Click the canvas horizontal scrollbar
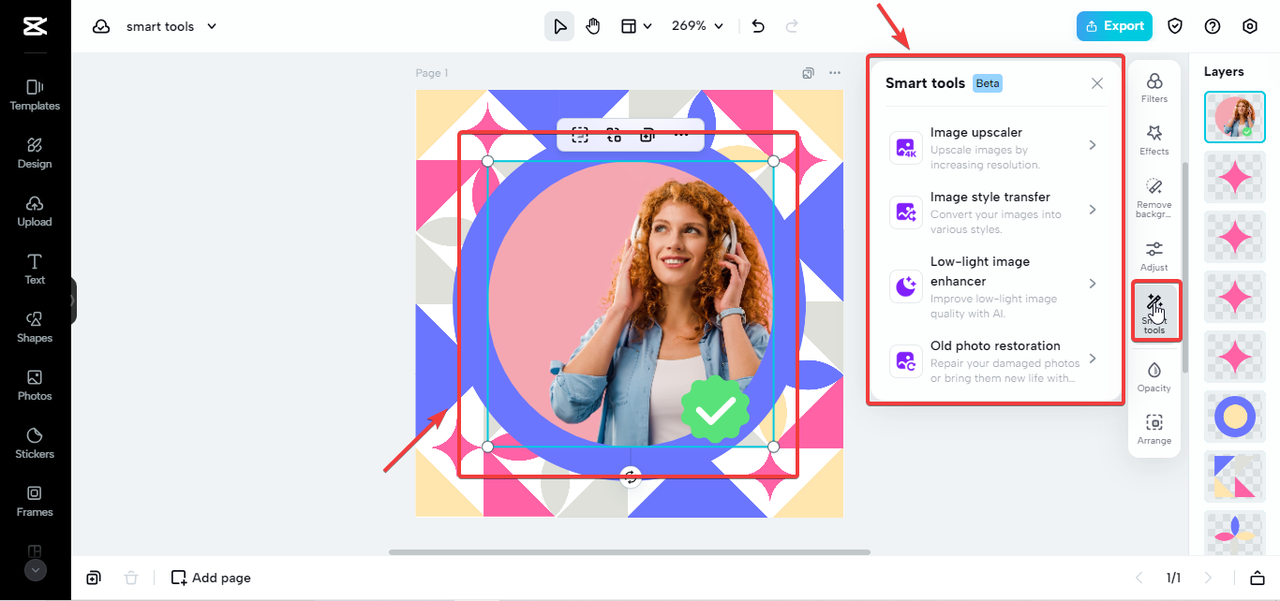 point(629,552)
